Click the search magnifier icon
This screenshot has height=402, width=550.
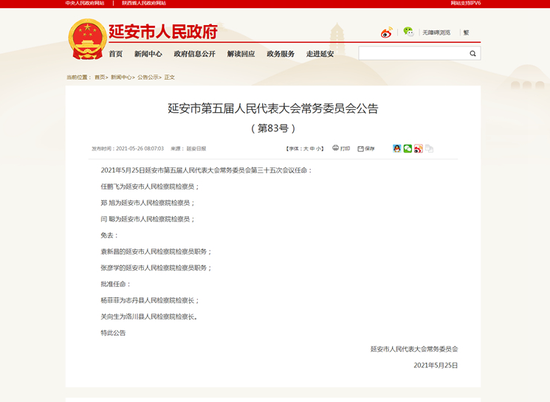coord(472,53)
